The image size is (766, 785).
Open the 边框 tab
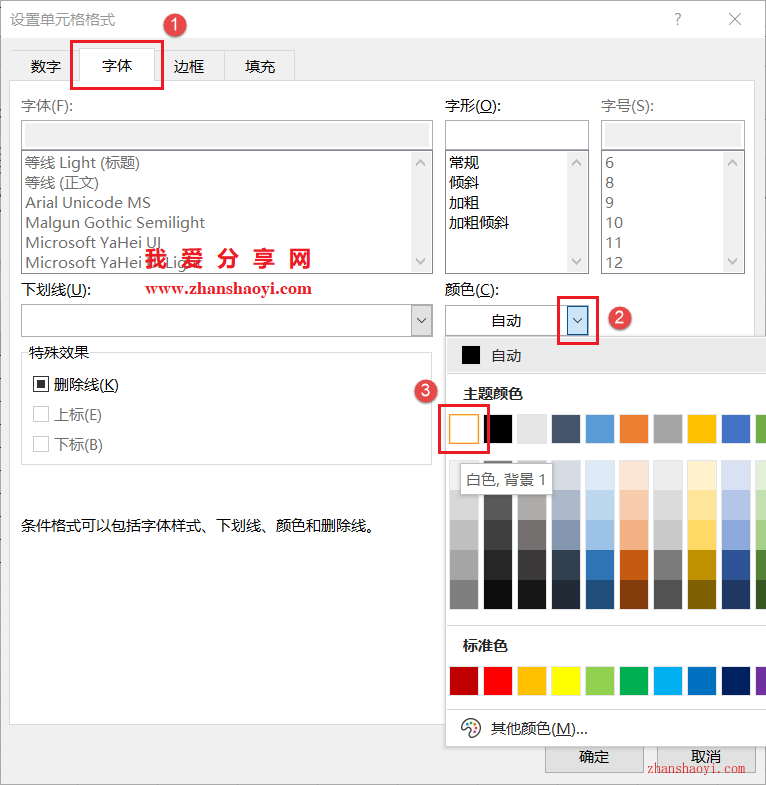189,66
